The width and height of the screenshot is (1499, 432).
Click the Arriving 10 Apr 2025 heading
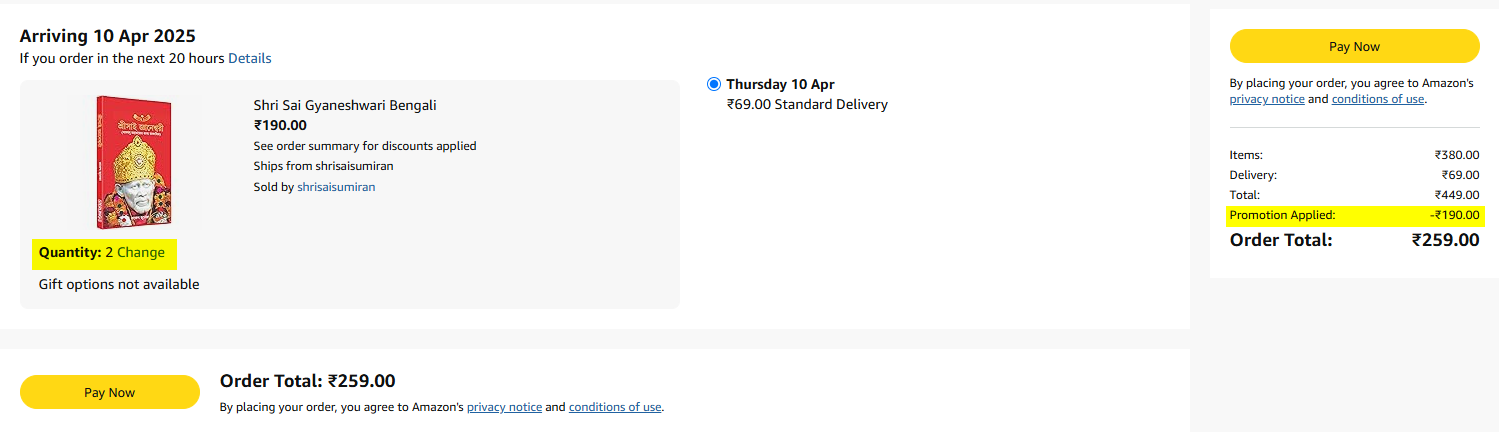coord(107,36)
